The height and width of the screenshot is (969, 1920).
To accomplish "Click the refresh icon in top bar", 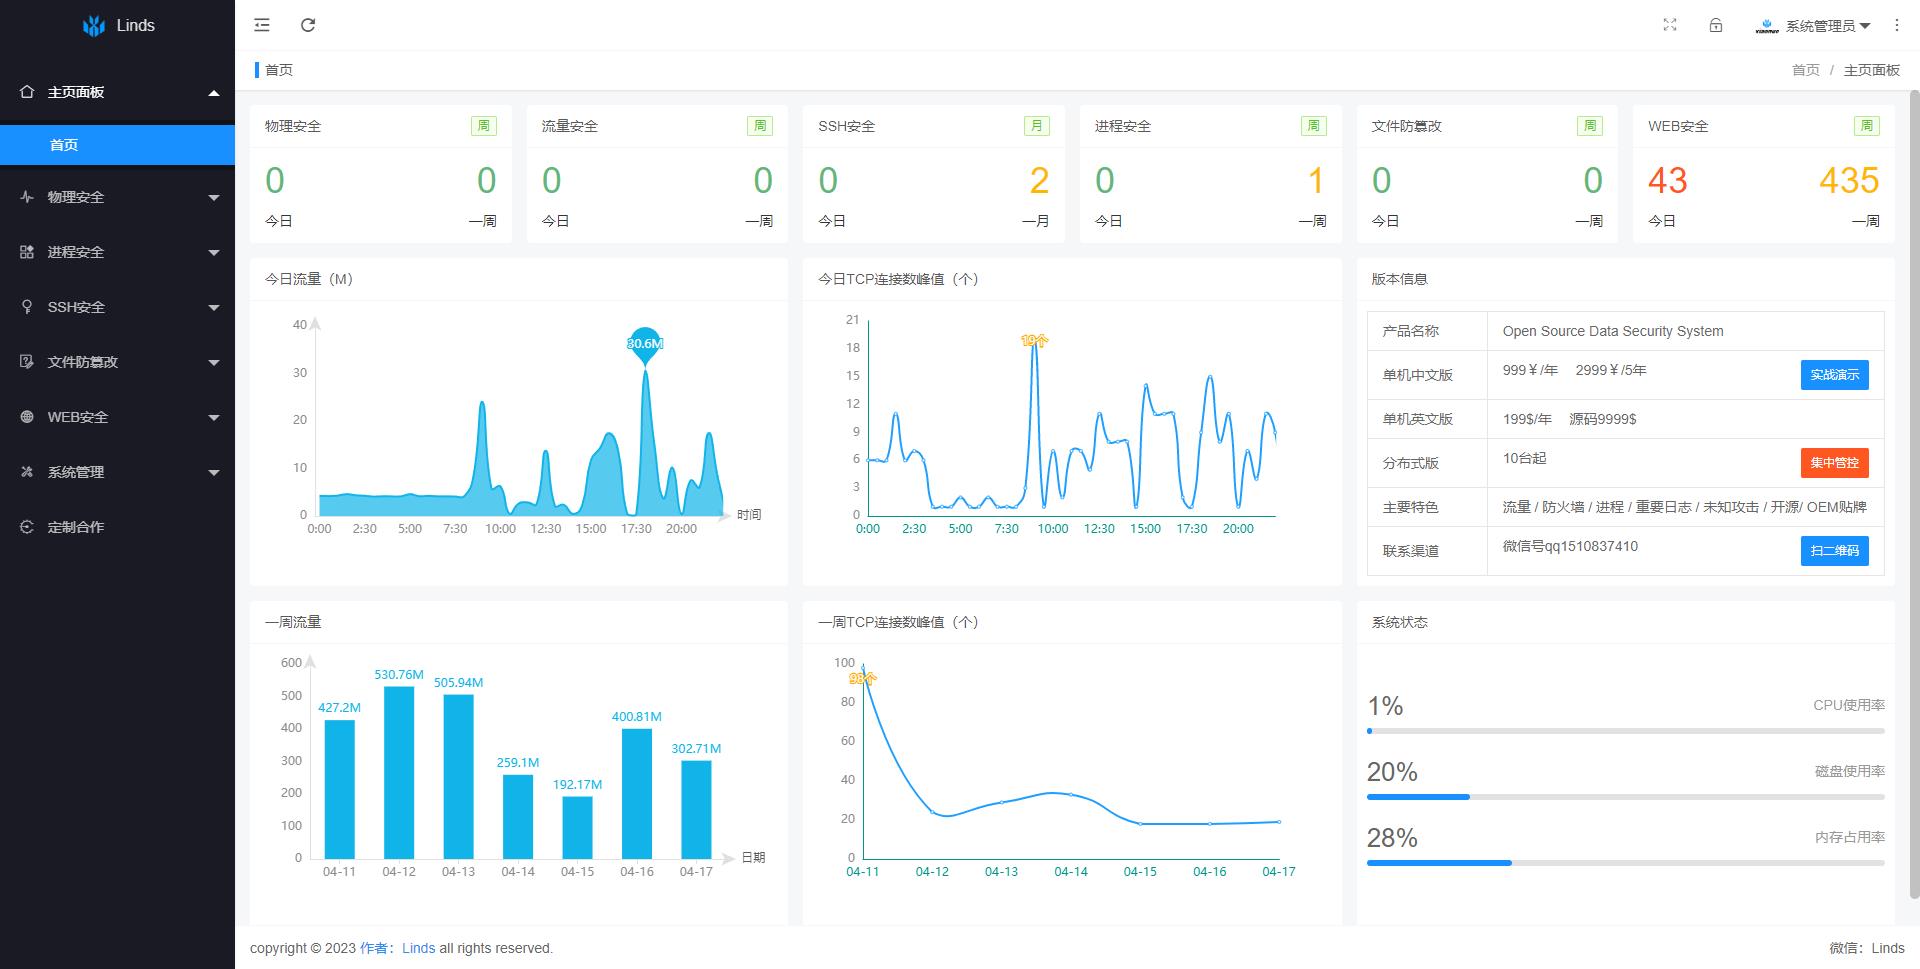I will [308, 25].
